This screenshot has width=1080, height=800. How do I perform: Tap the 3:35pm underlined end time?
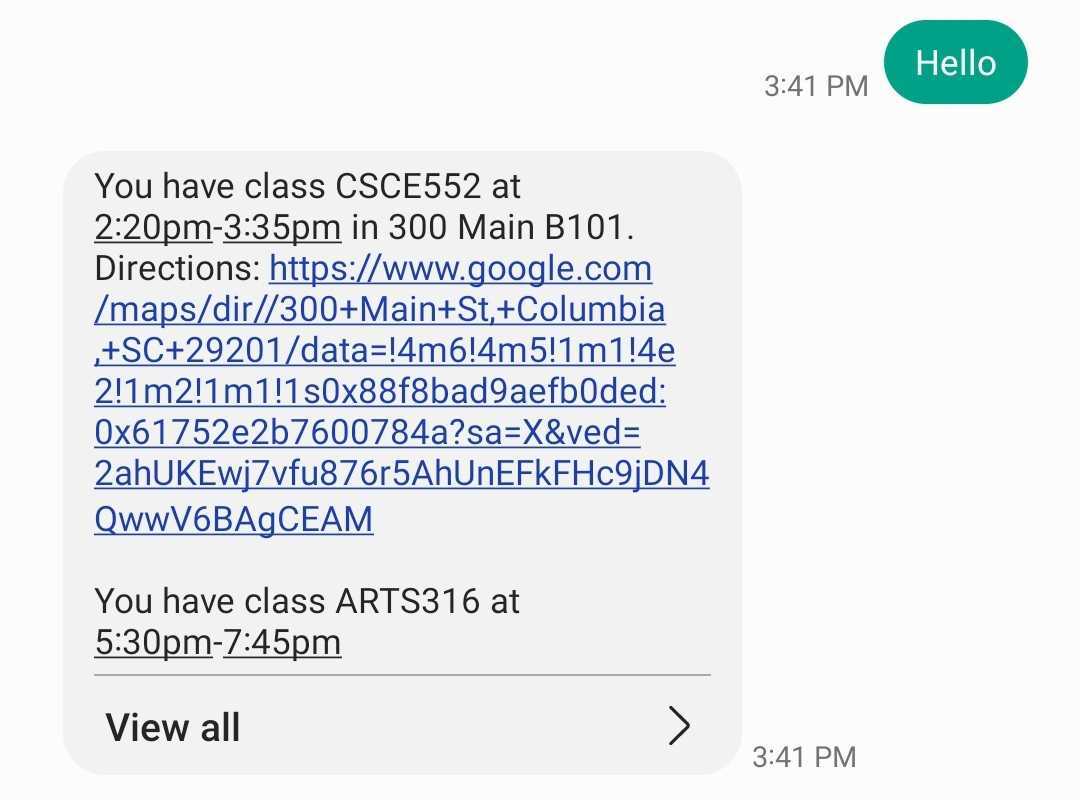coord(282,227)
